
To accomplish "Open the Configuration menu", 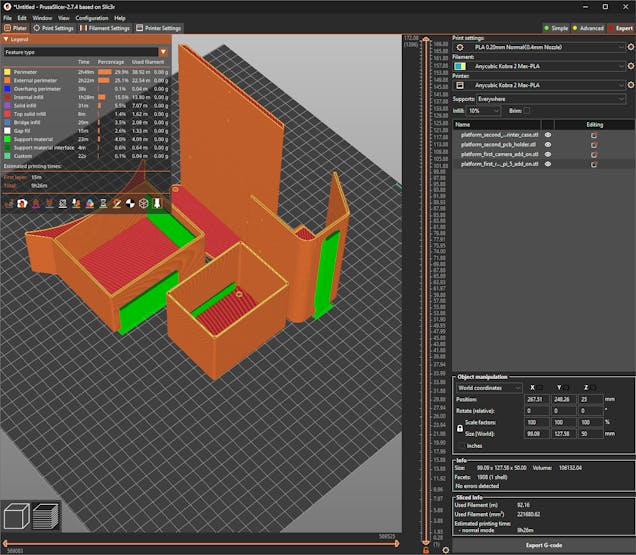I will pos(91,18).
